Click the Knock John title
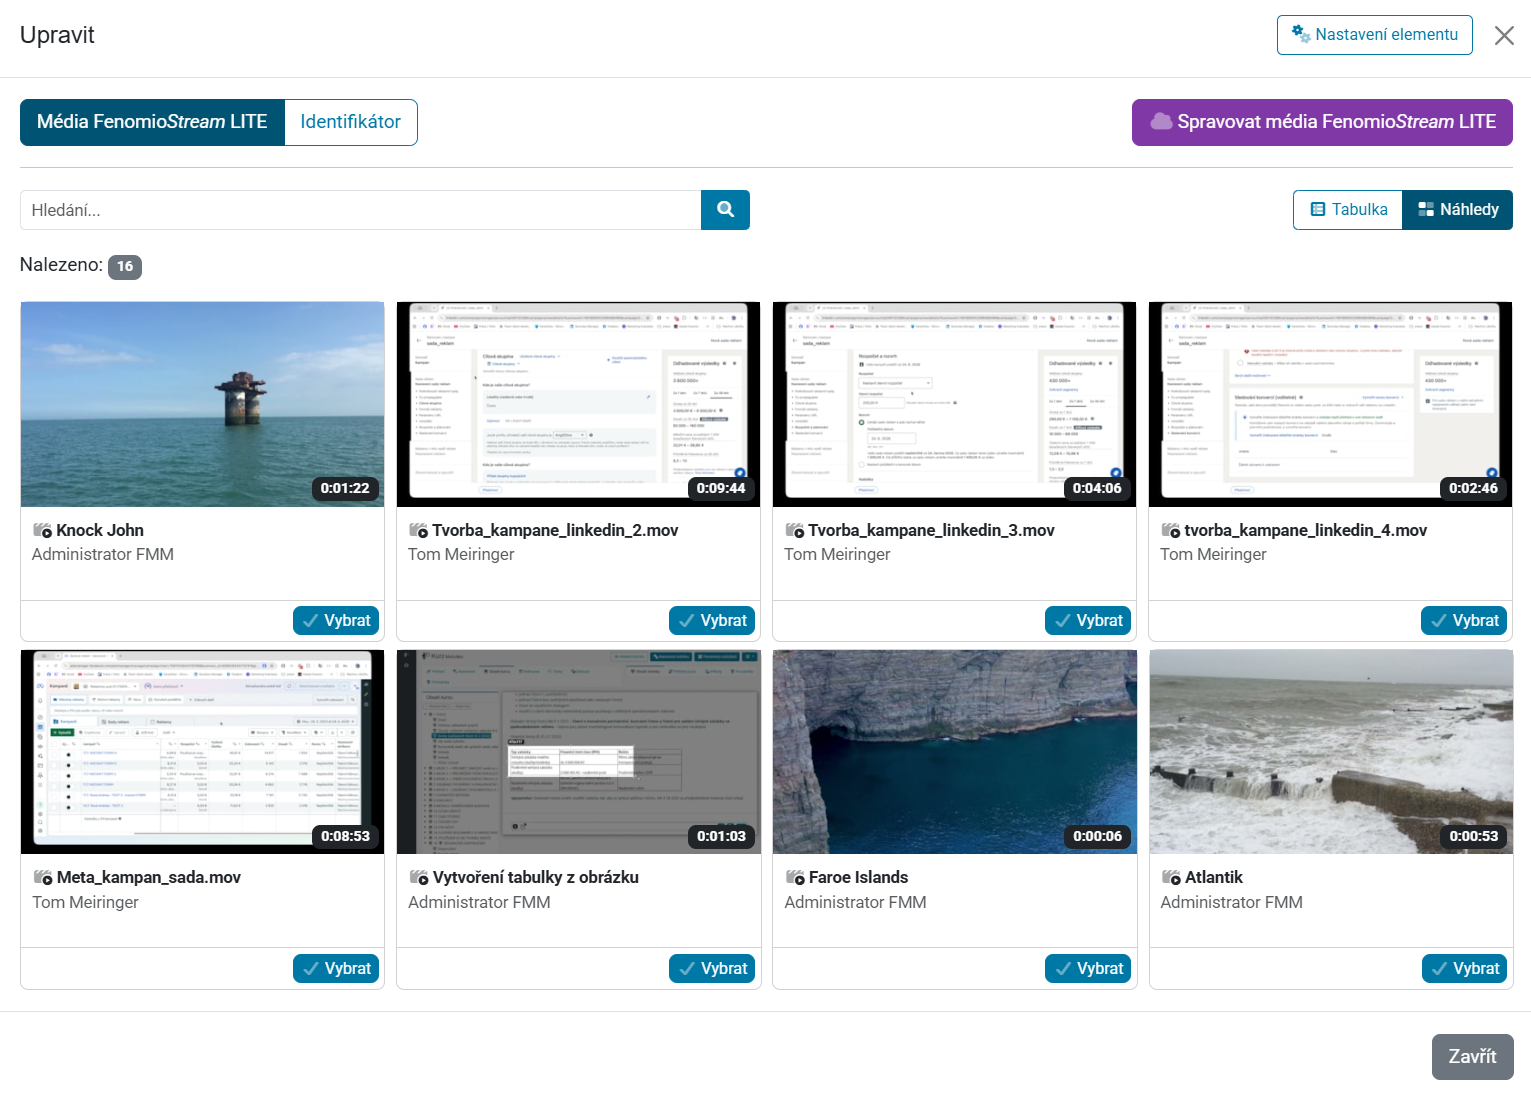This screenshot has height=1095, width=1531. [100, 530]
